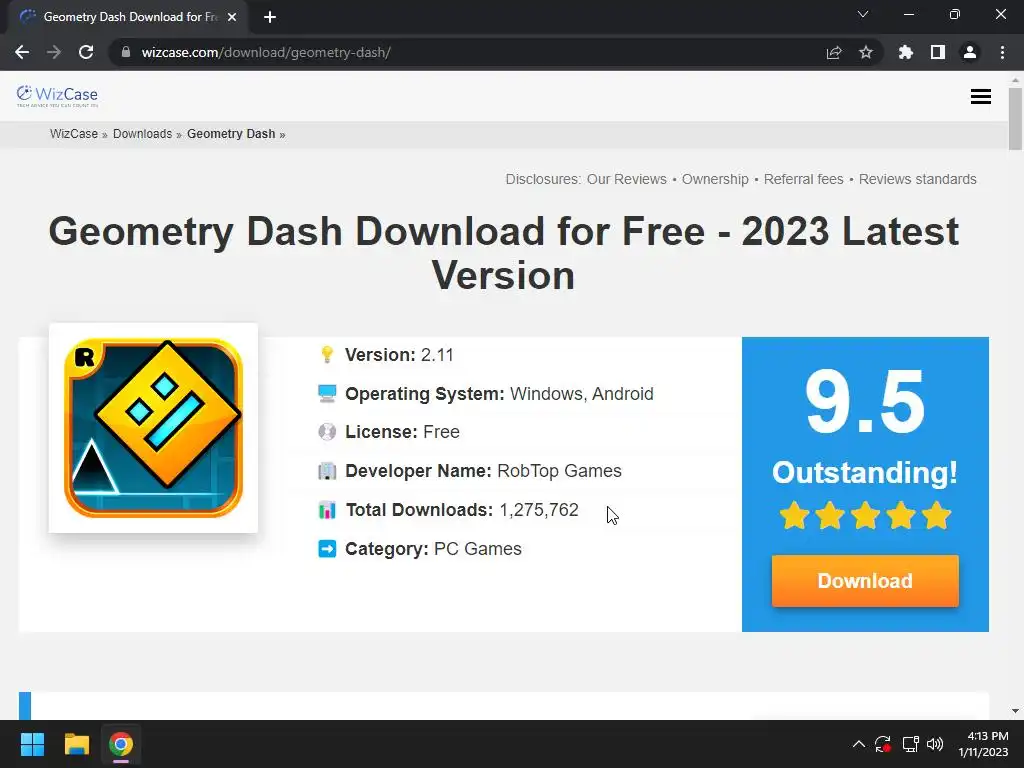The width and height of the screenshot is (1024, 768).
Task: Click total downloads 1,275,762
Action: click(x=539, y=509)
